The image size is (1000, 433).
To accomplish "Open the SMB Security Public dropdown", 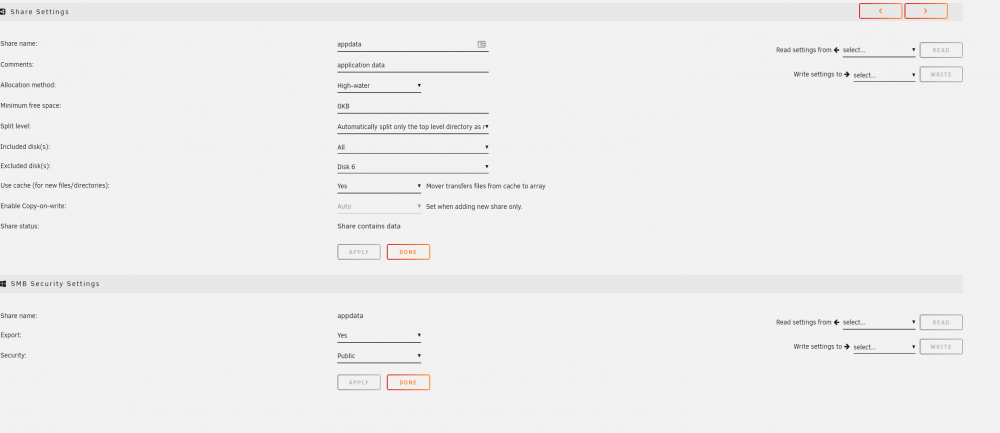I will tap(379, 356).
